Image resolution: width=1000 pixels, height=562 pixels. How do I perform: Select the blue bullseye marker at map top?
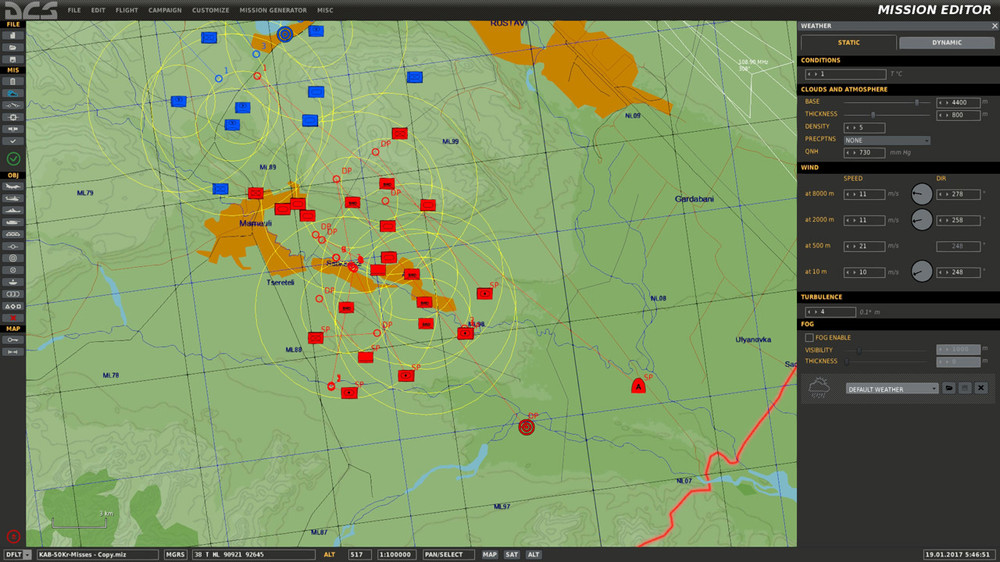(285, 34)
